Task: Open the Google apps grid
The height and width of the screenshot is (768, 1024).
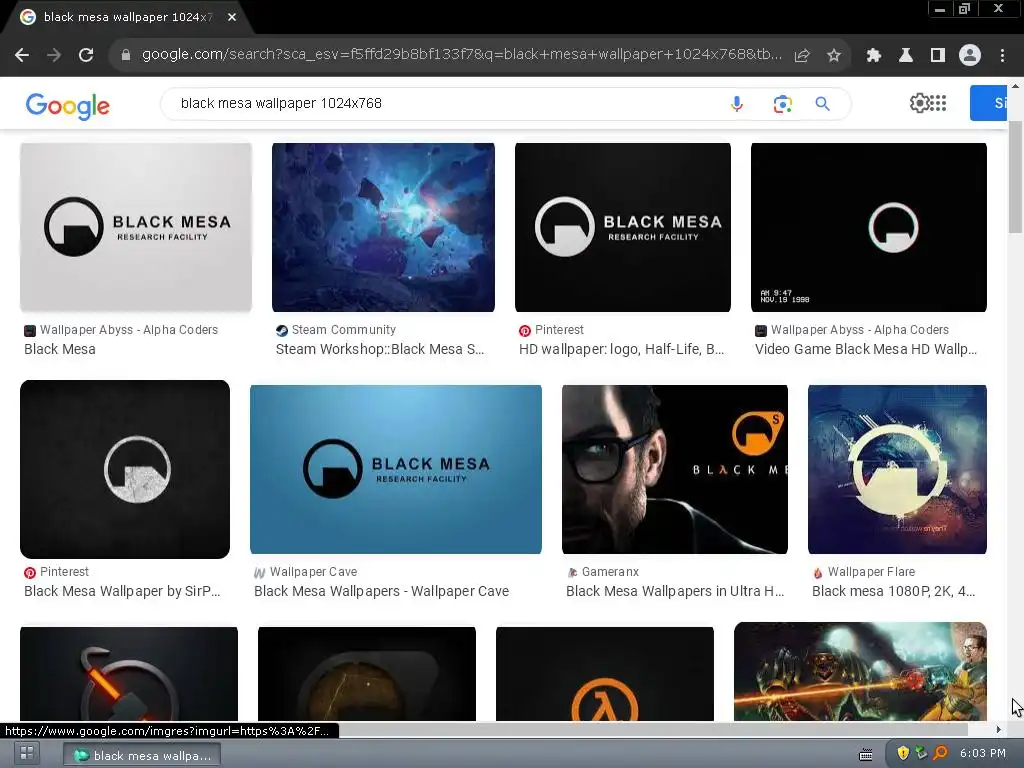Action: (938, 103)
